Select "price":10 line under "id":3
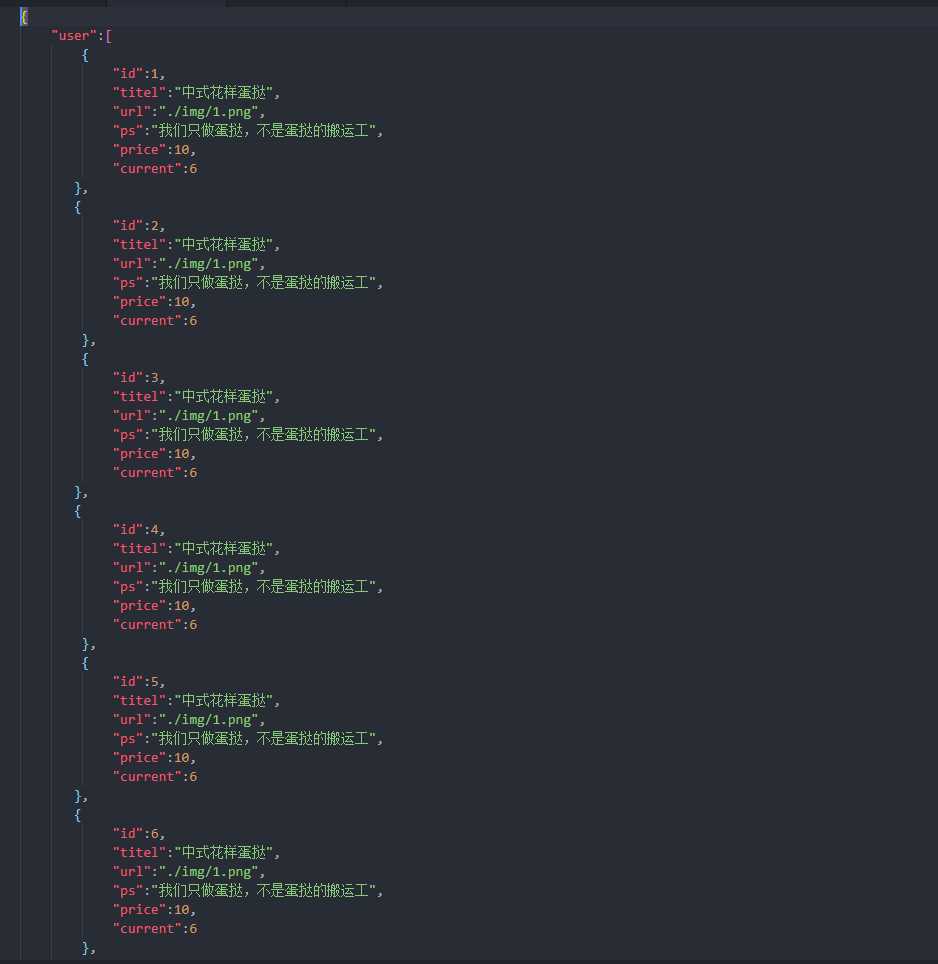This screenshot has height=964, width=938. tap(154, 454)
